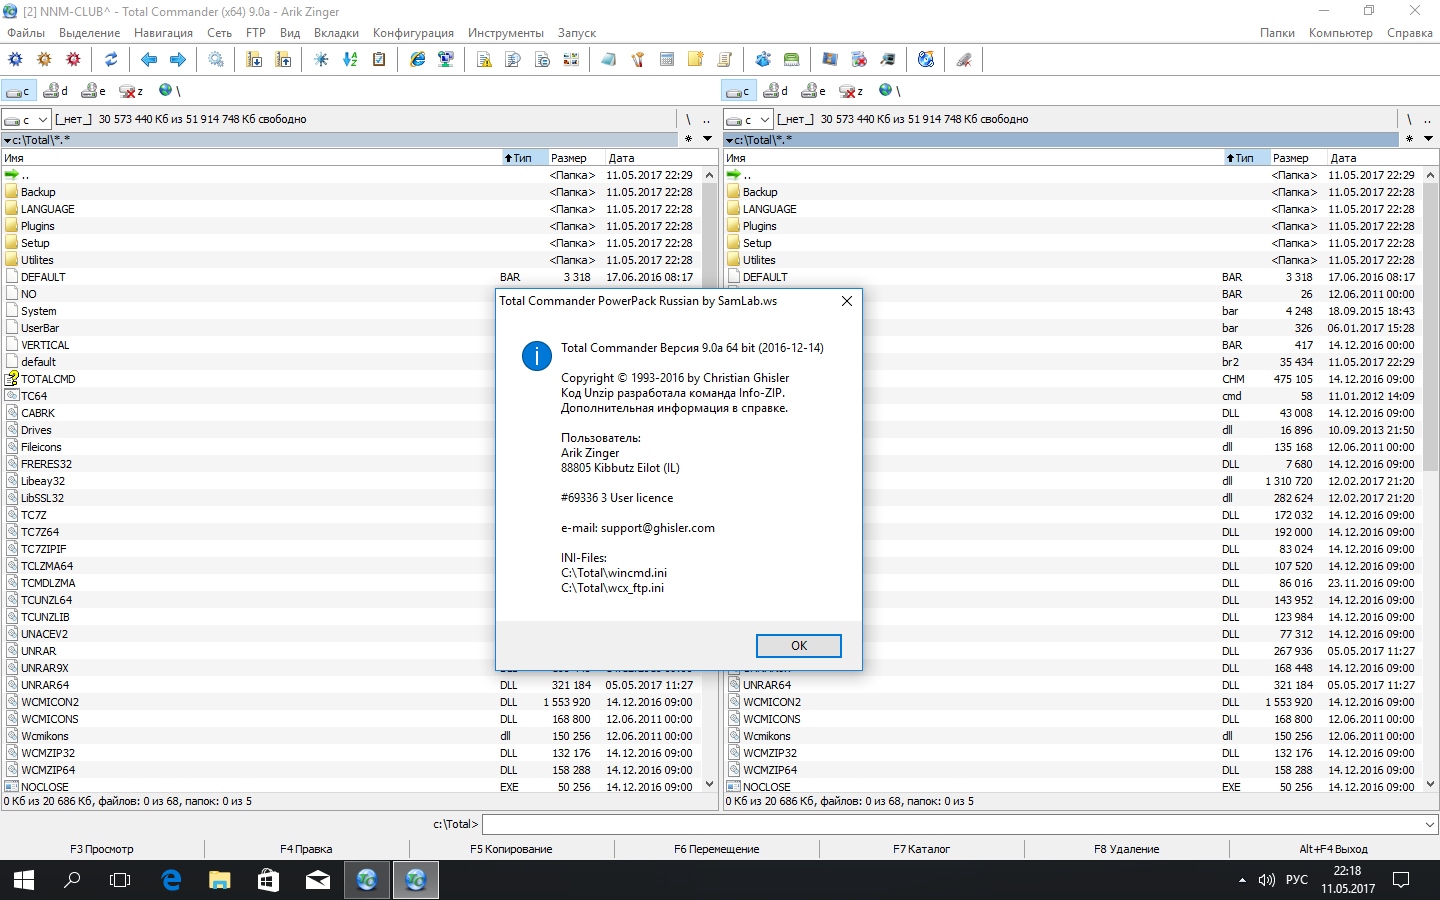The height and width of the screenshot is (900, 1440).
Task: Click the A-Z sort toolbar icon
Action: [x=350, y=60]
